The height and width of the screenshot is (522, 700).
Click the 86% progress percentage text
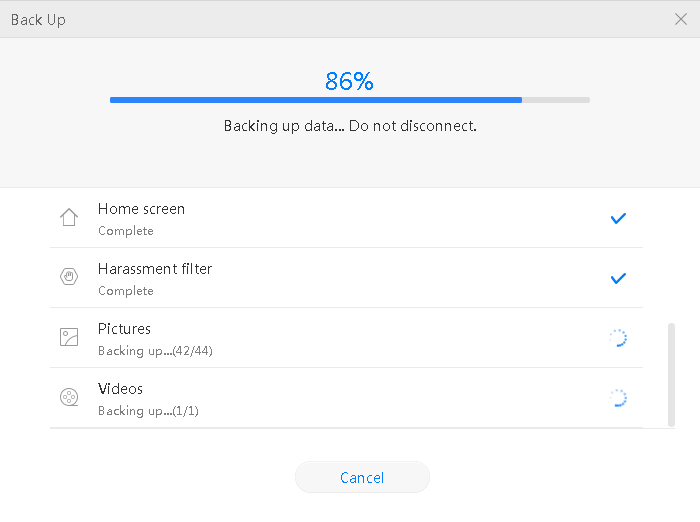pos(349,81)
